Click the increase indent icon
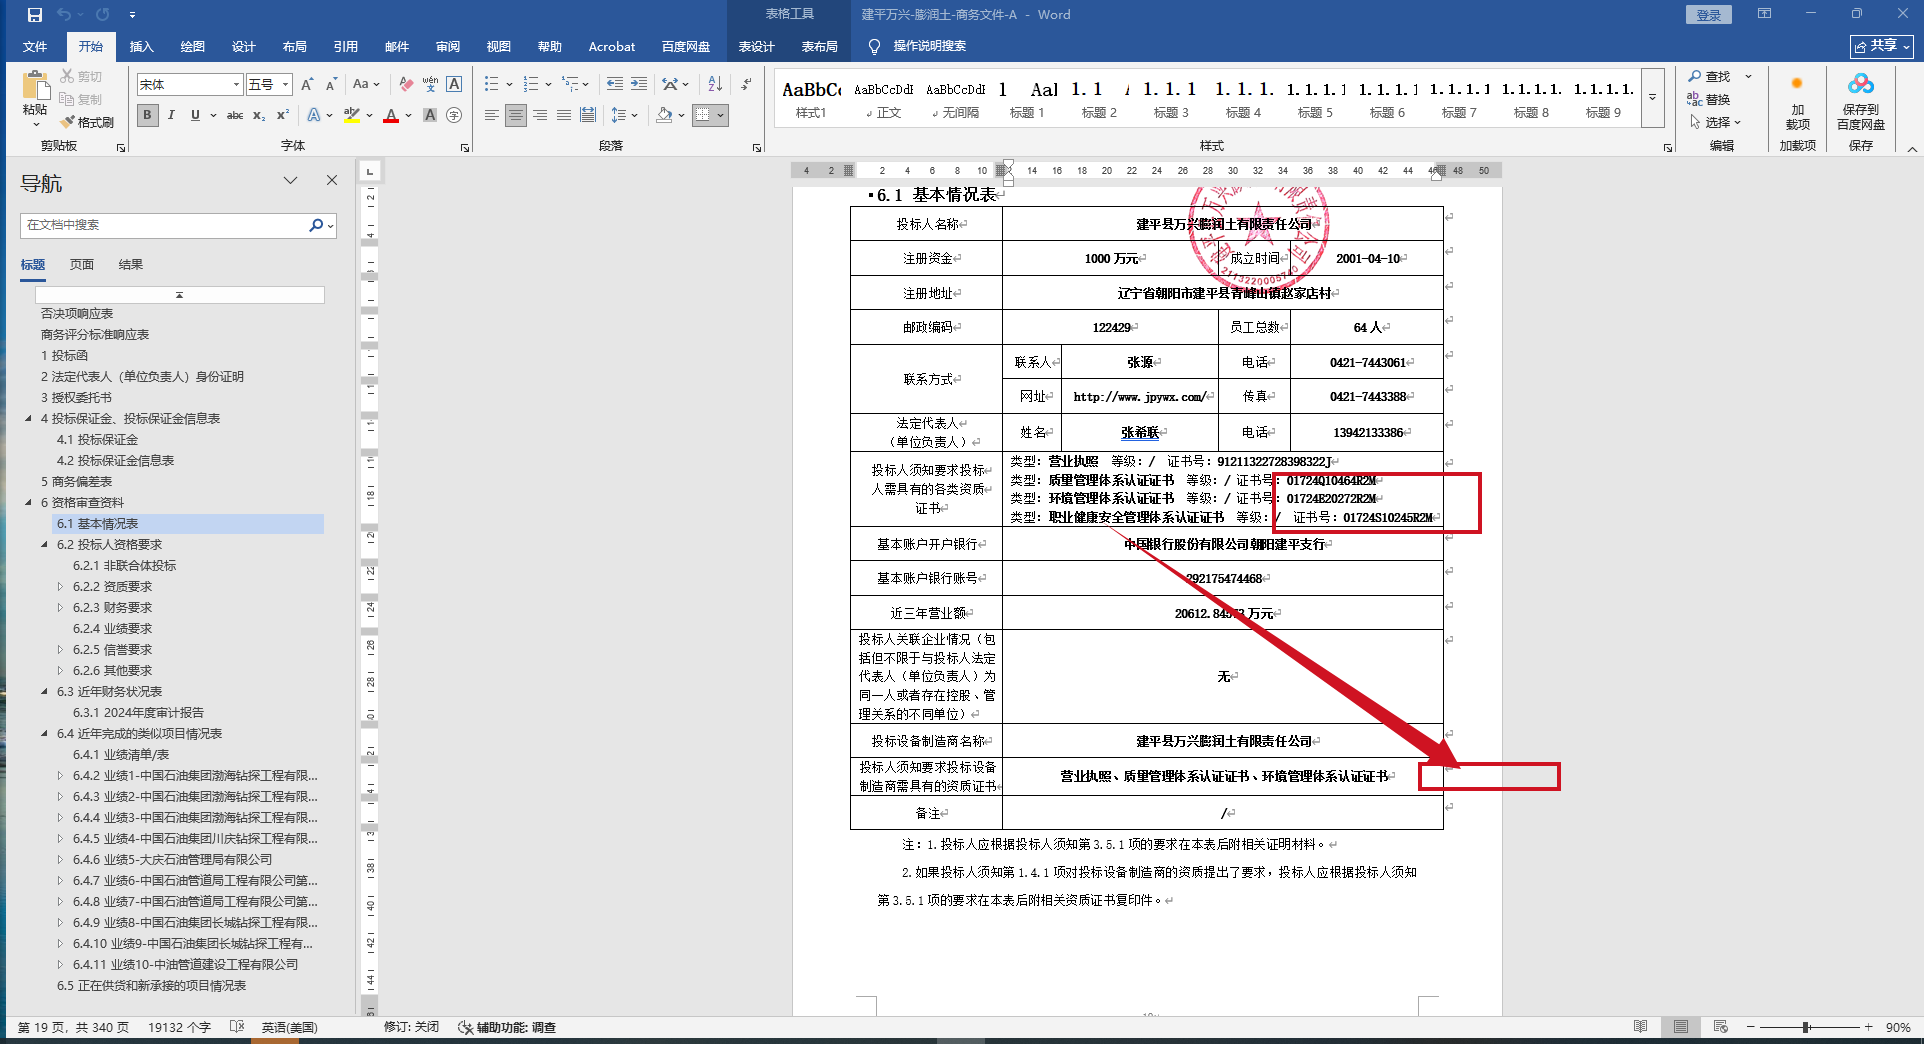 639,84
